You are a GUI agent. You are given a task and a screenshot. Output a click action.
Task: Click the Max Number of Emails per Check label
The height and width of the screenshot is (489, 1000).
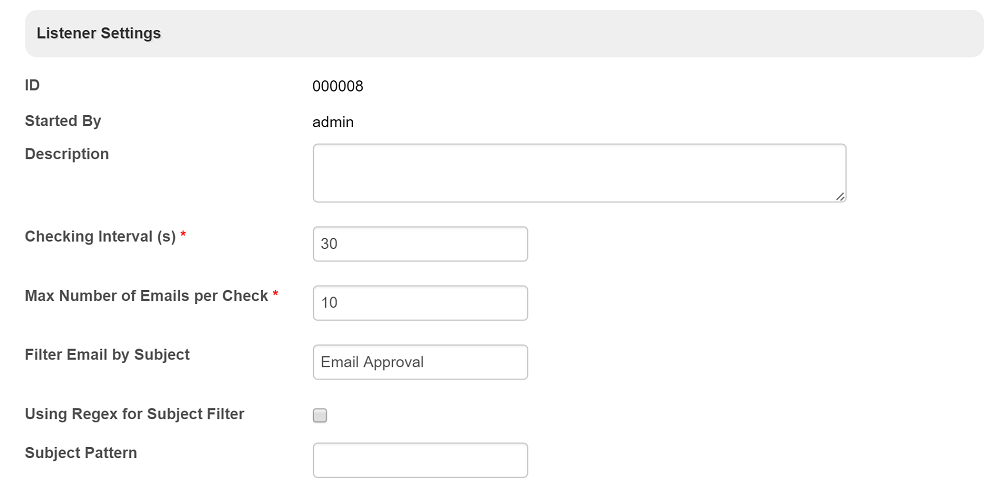point(146,296)
